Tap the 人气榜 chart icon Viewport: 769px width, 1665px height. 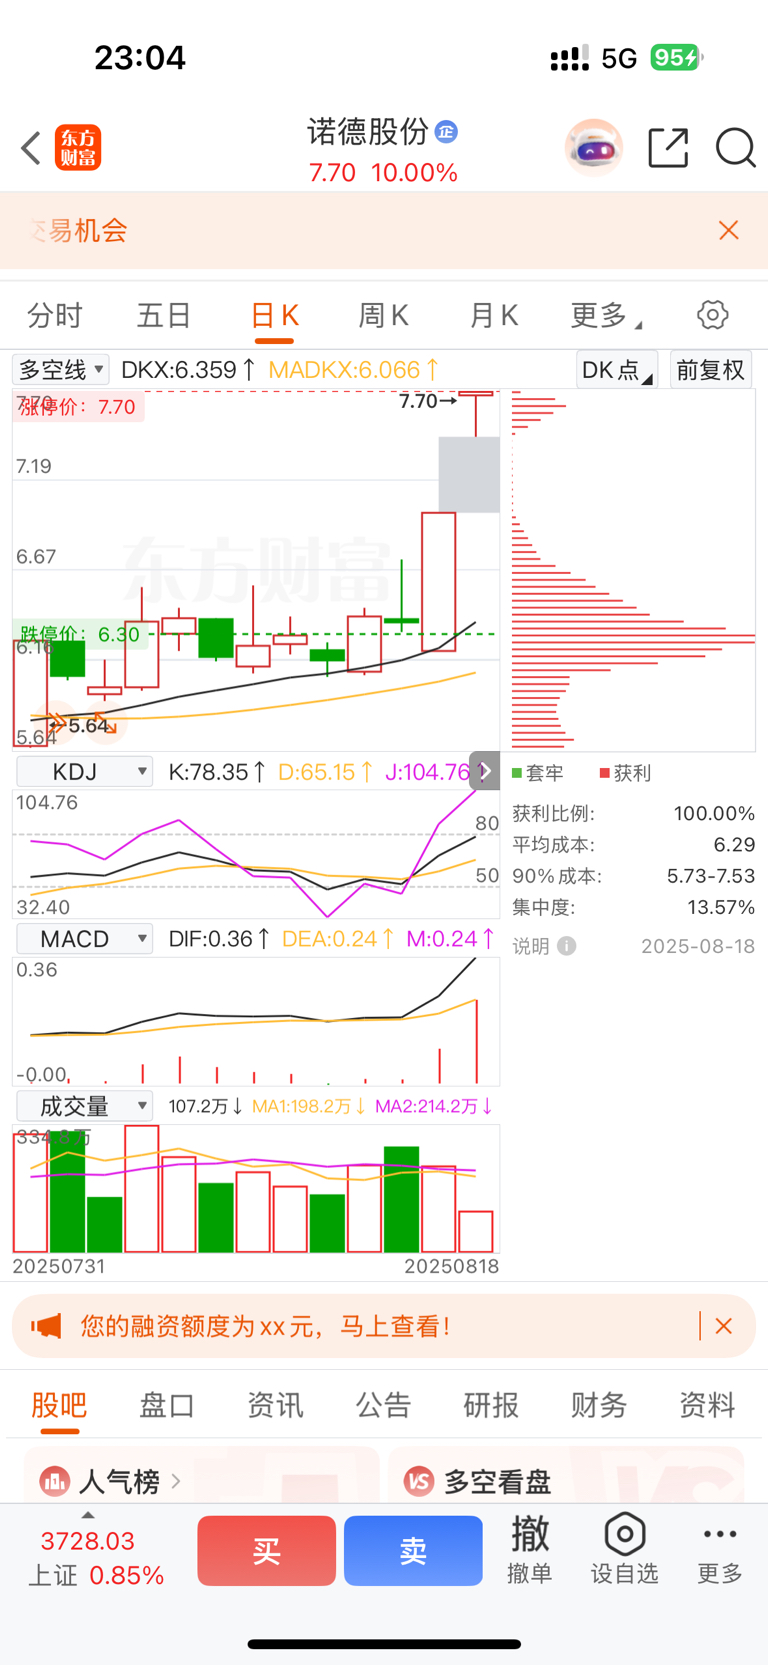pos(55,1481)
